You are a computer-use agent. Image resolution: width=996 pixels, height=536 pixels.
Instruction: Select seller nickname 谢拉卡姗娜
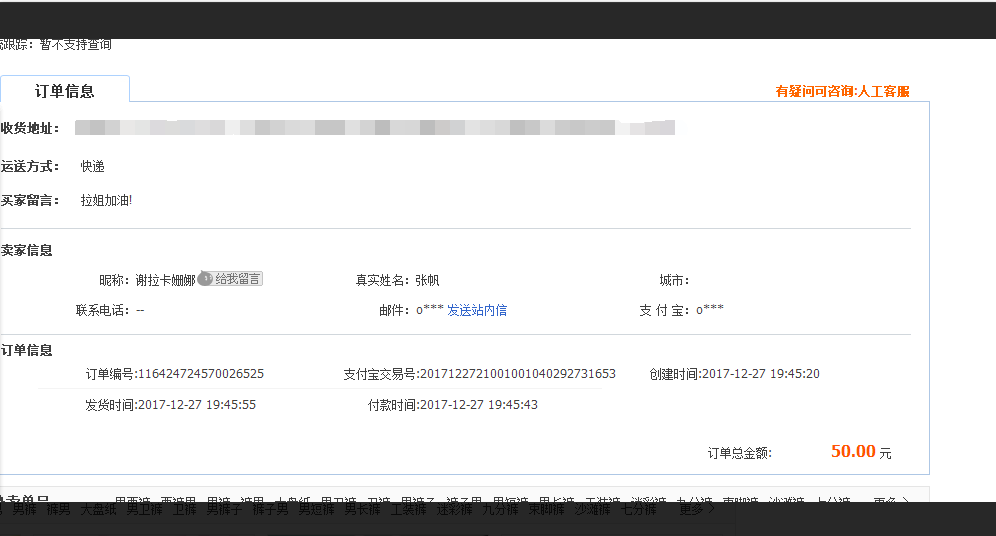(x=165, y=280)
